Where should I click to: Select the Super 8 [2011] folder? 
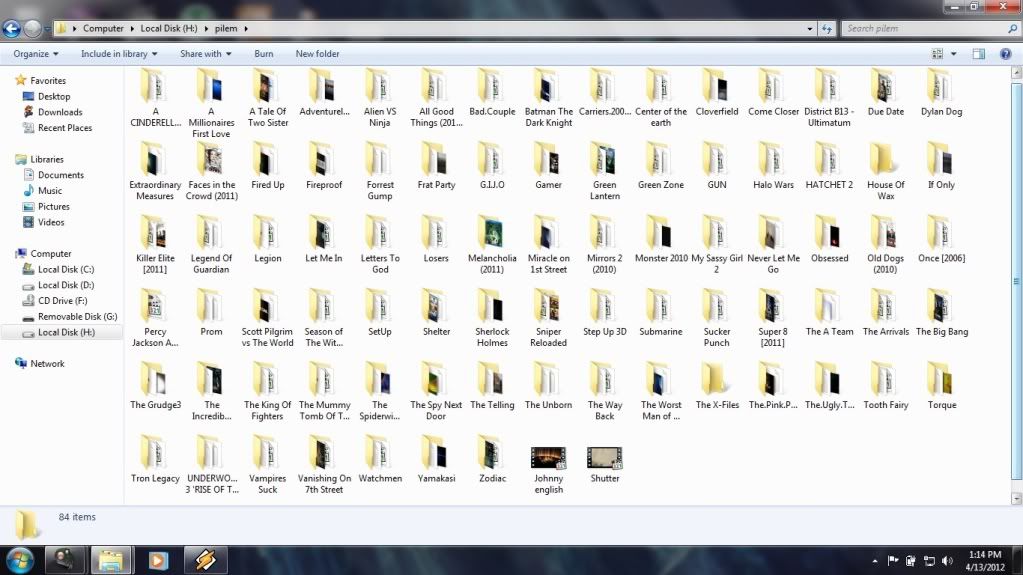point(772,319)
